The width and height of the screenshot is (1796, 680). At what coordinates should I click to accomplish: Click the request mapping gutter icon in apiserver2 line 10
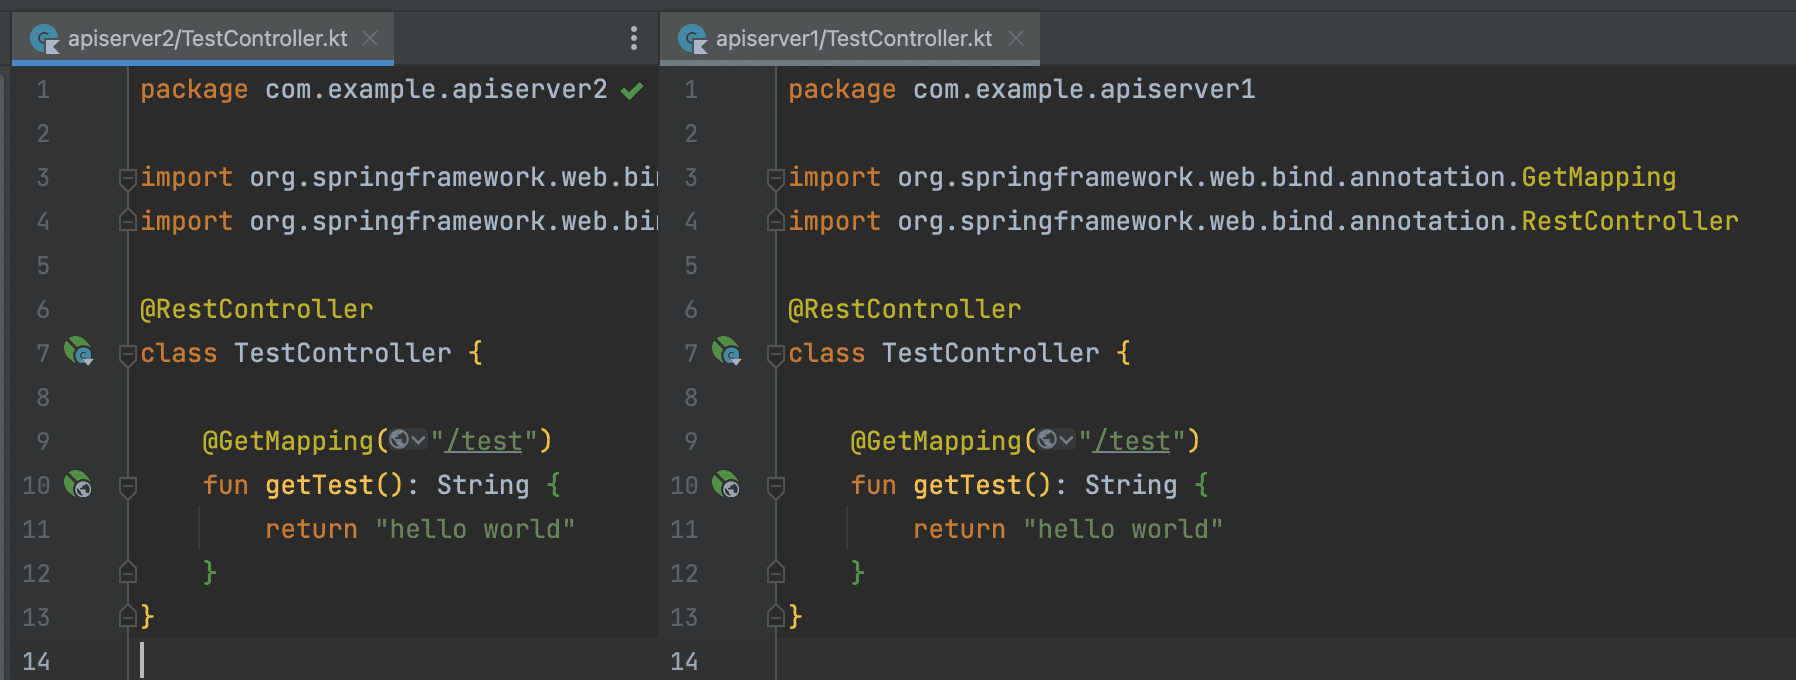click(78, 485)
